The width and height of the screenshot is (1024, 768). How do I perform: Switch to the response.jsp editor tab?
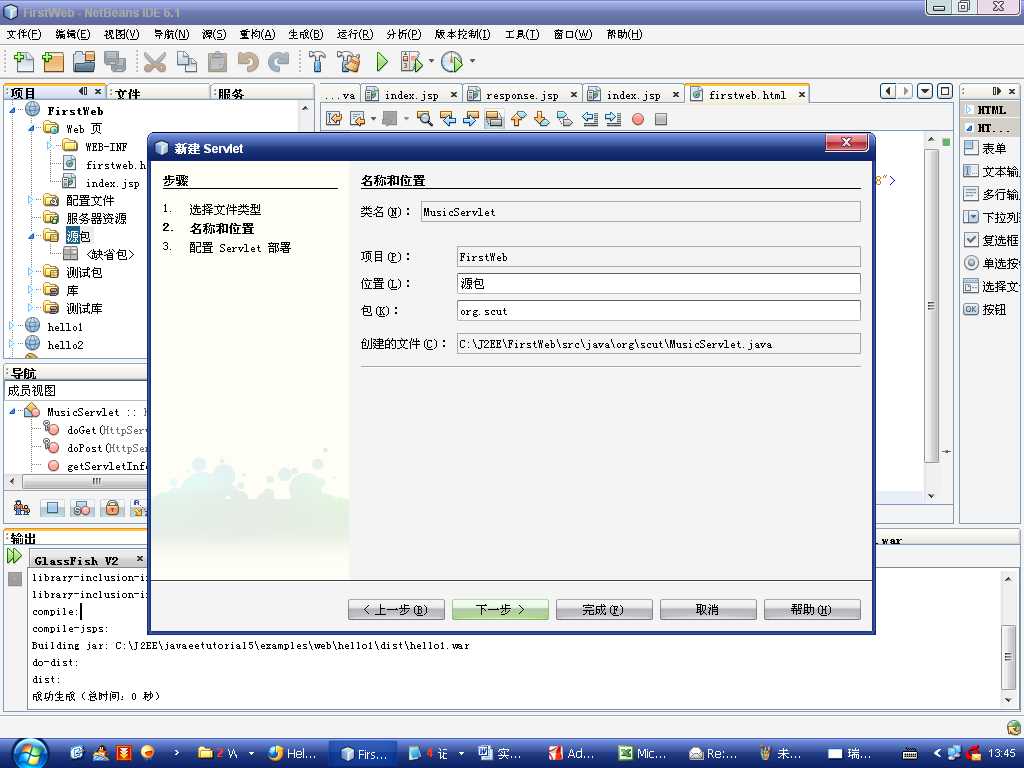click(x=522, y=95)
